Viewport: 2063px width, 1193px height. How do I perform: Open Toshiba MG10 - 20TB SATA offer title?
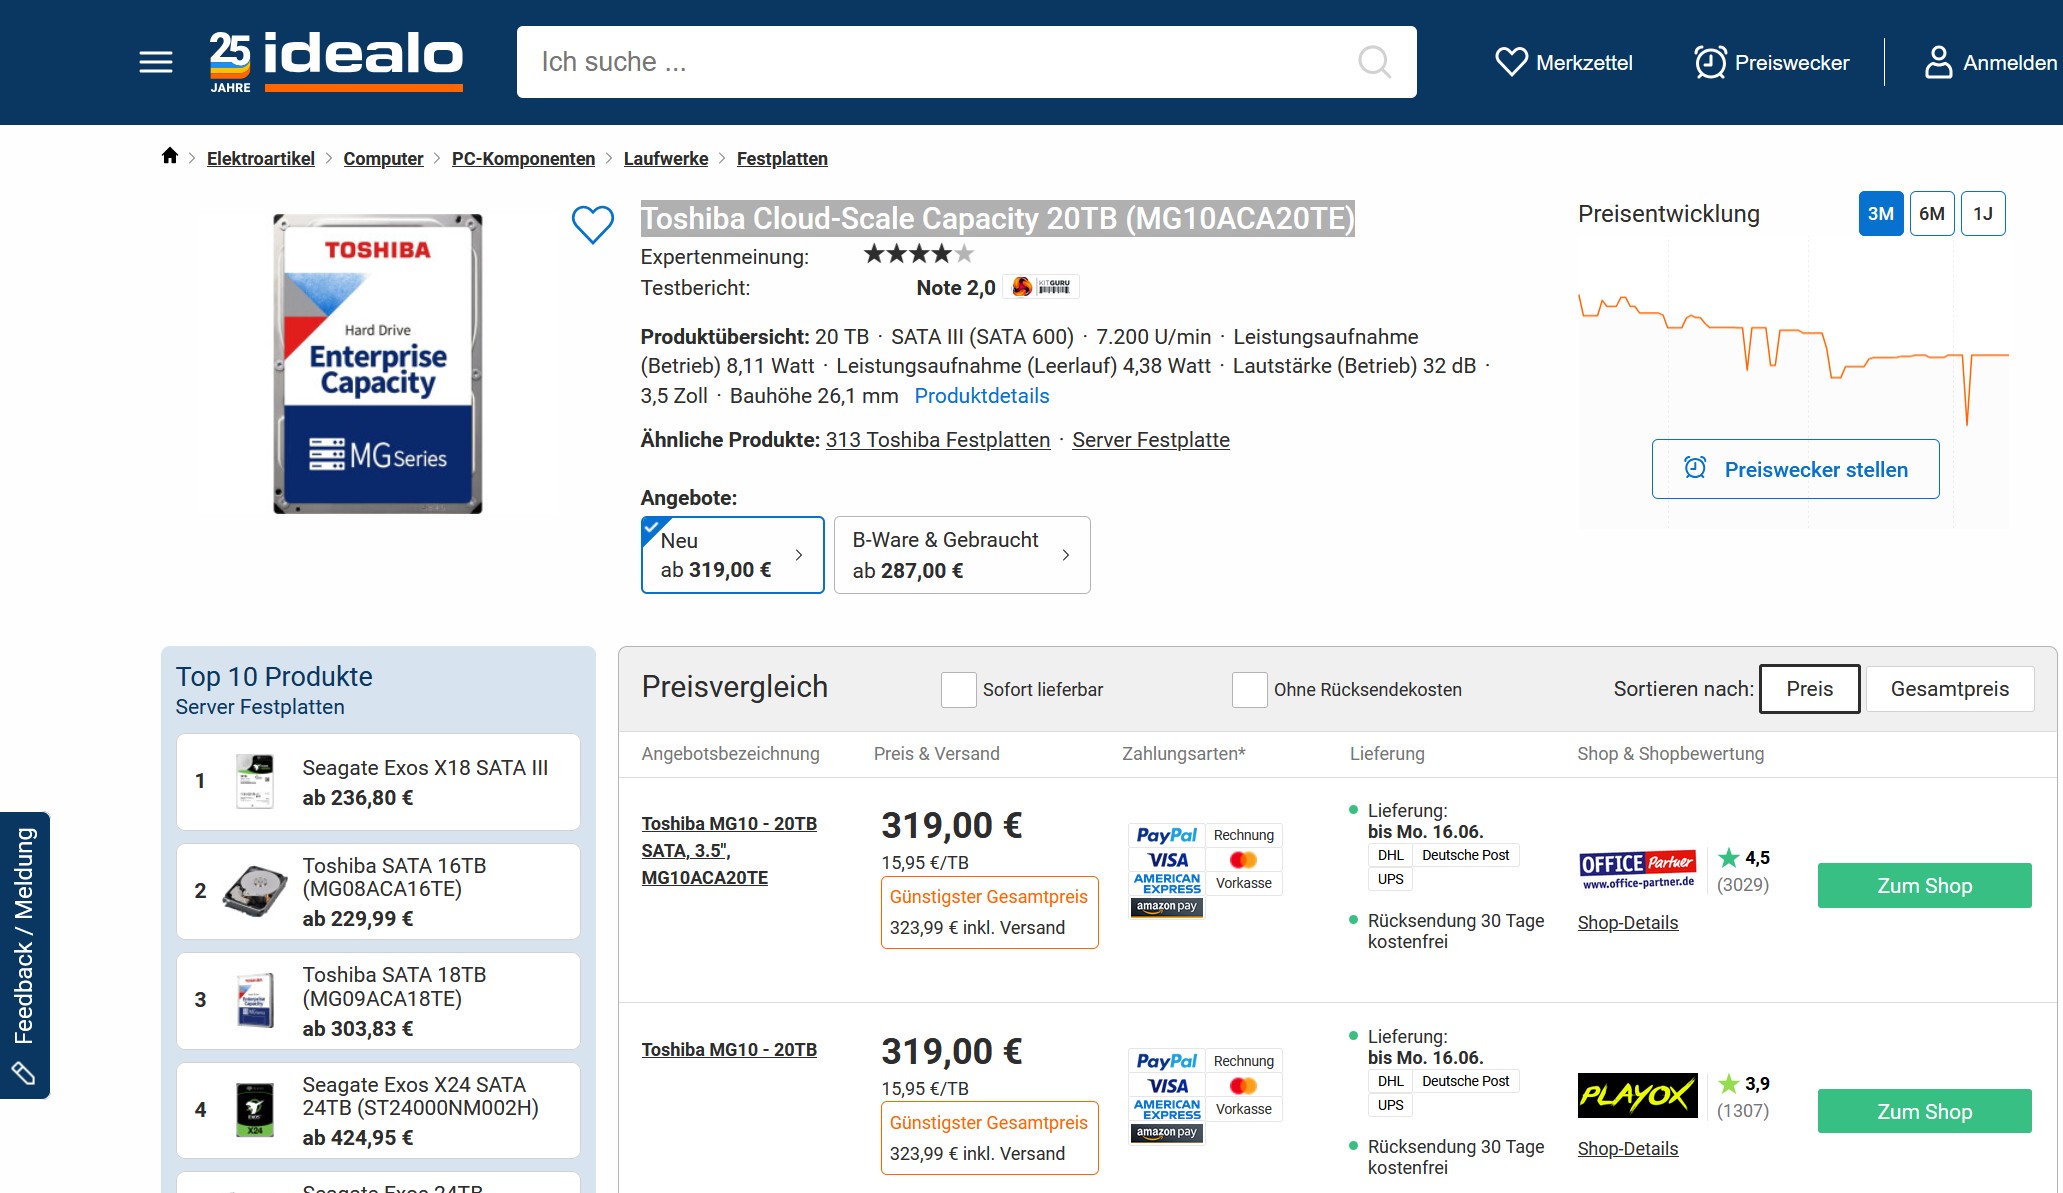(x=729, y=851)
